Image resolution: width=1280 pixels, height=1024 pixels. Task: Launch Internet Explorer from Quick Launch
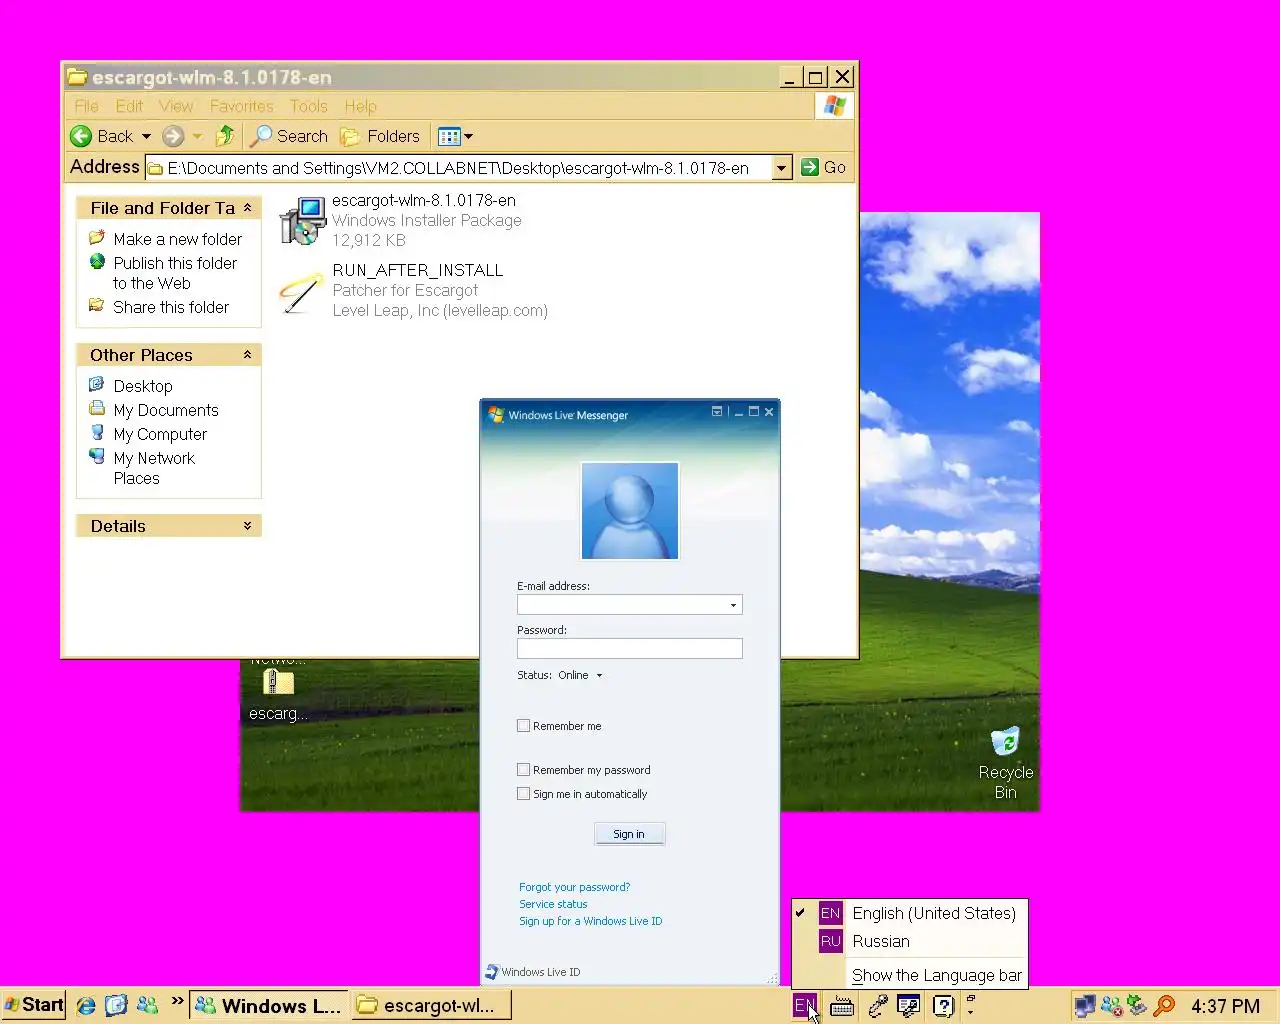coord(86,1005)
